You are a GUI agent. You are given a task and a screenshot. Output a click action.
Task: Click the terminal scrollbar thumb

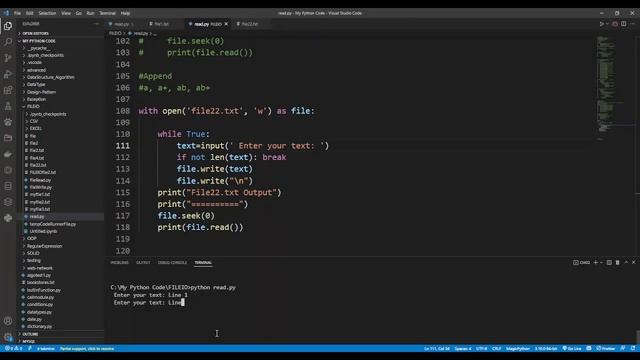(x=638, y=336)
